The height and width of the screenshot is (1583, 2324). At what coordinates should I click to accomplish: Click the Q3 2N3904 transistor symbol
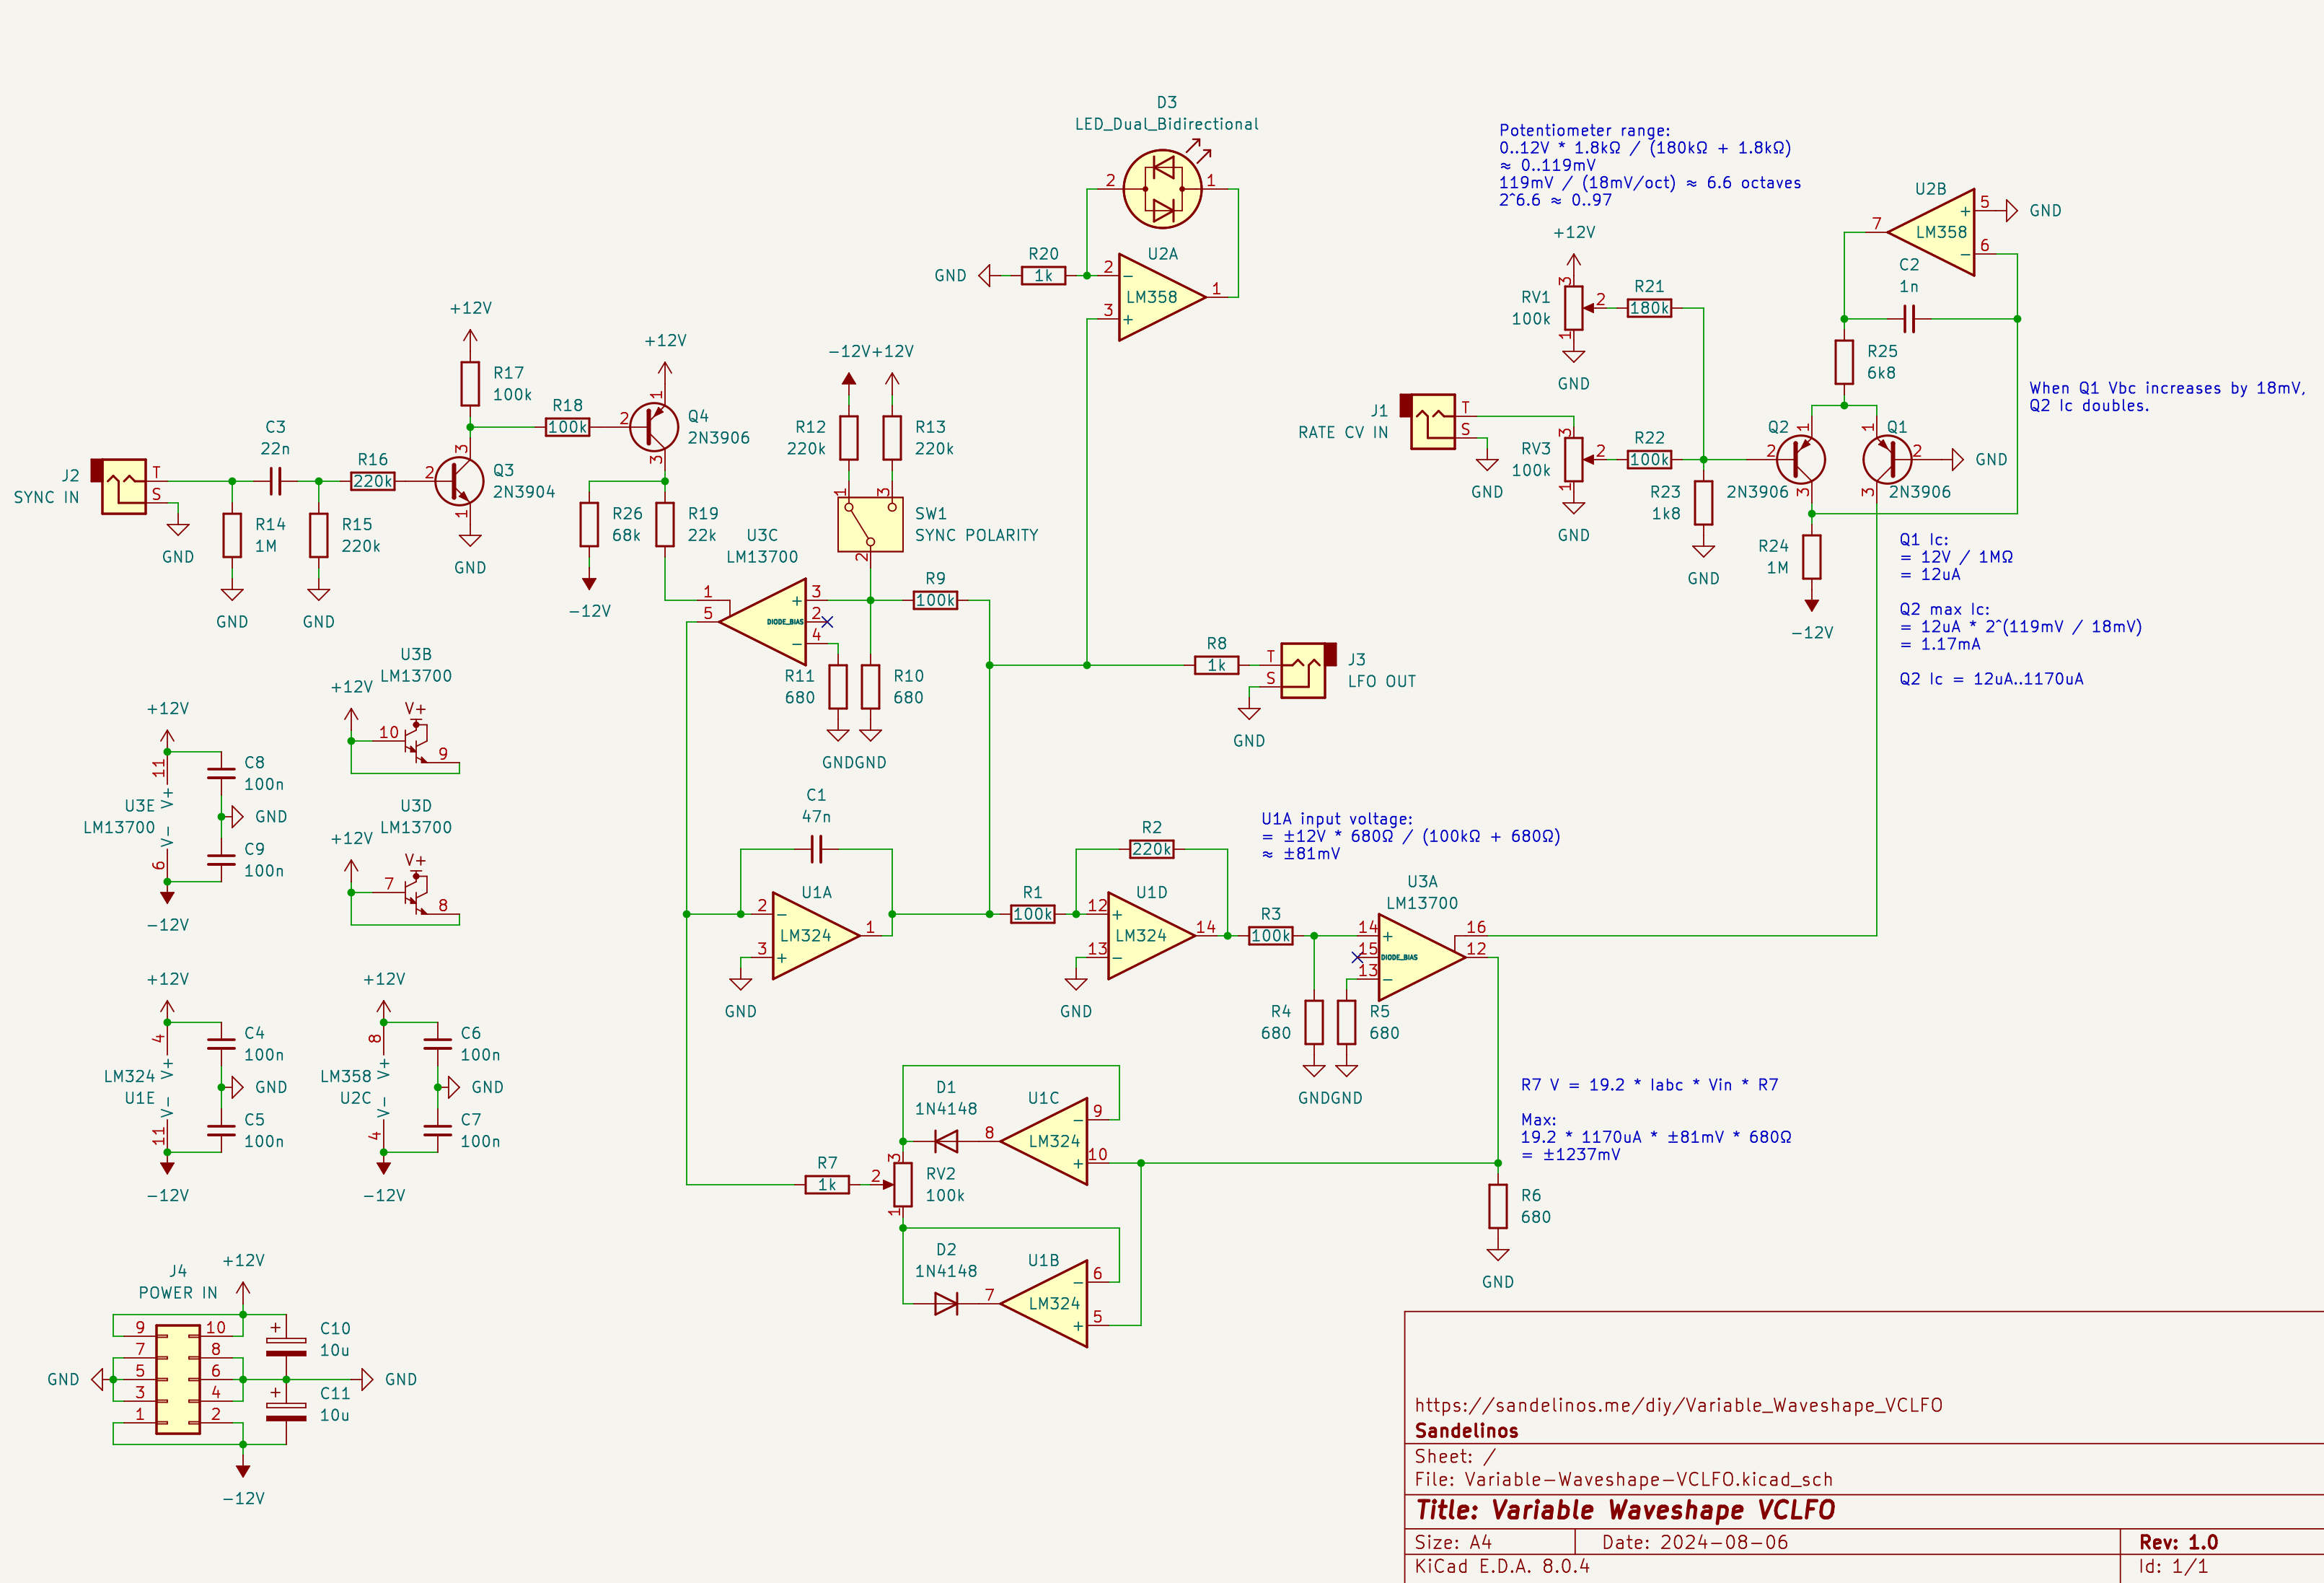coord(459,481)
